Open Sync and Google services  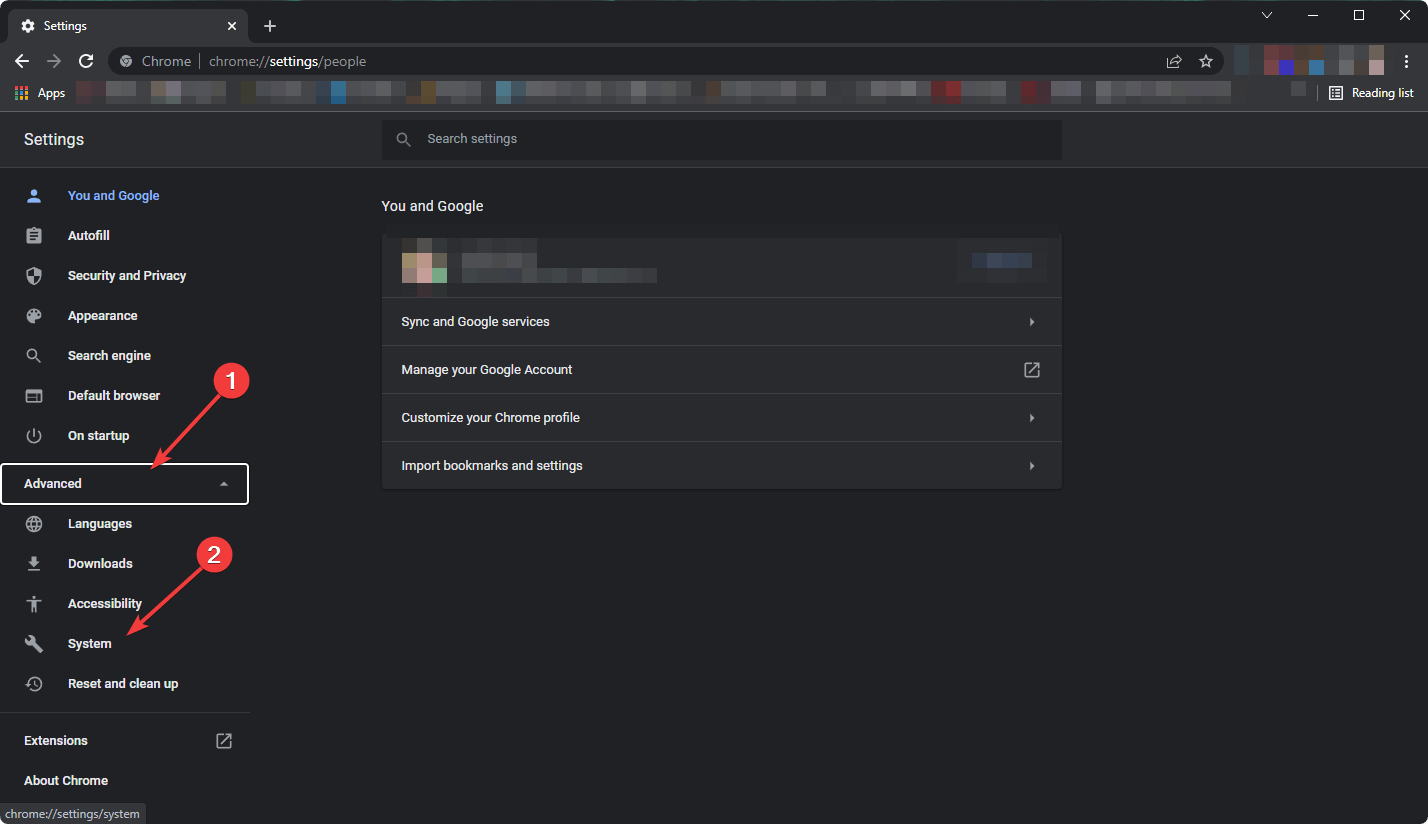[x=722, y=322]
